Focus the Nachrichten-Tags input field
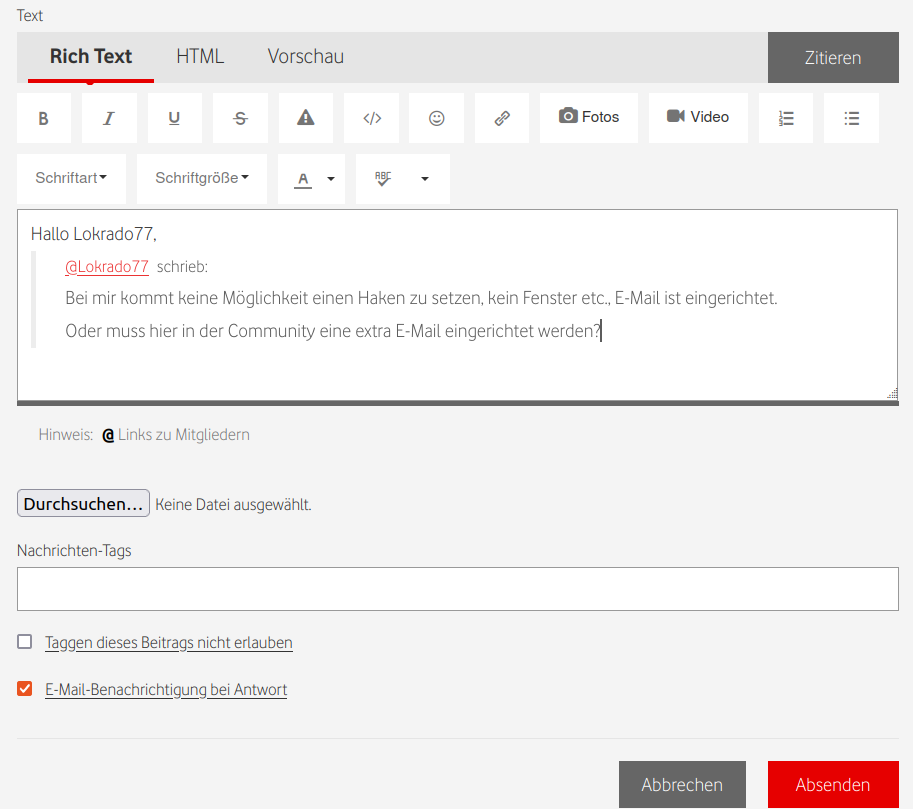The height and width of the screenshot is (809, 913). tap(458, 589)
